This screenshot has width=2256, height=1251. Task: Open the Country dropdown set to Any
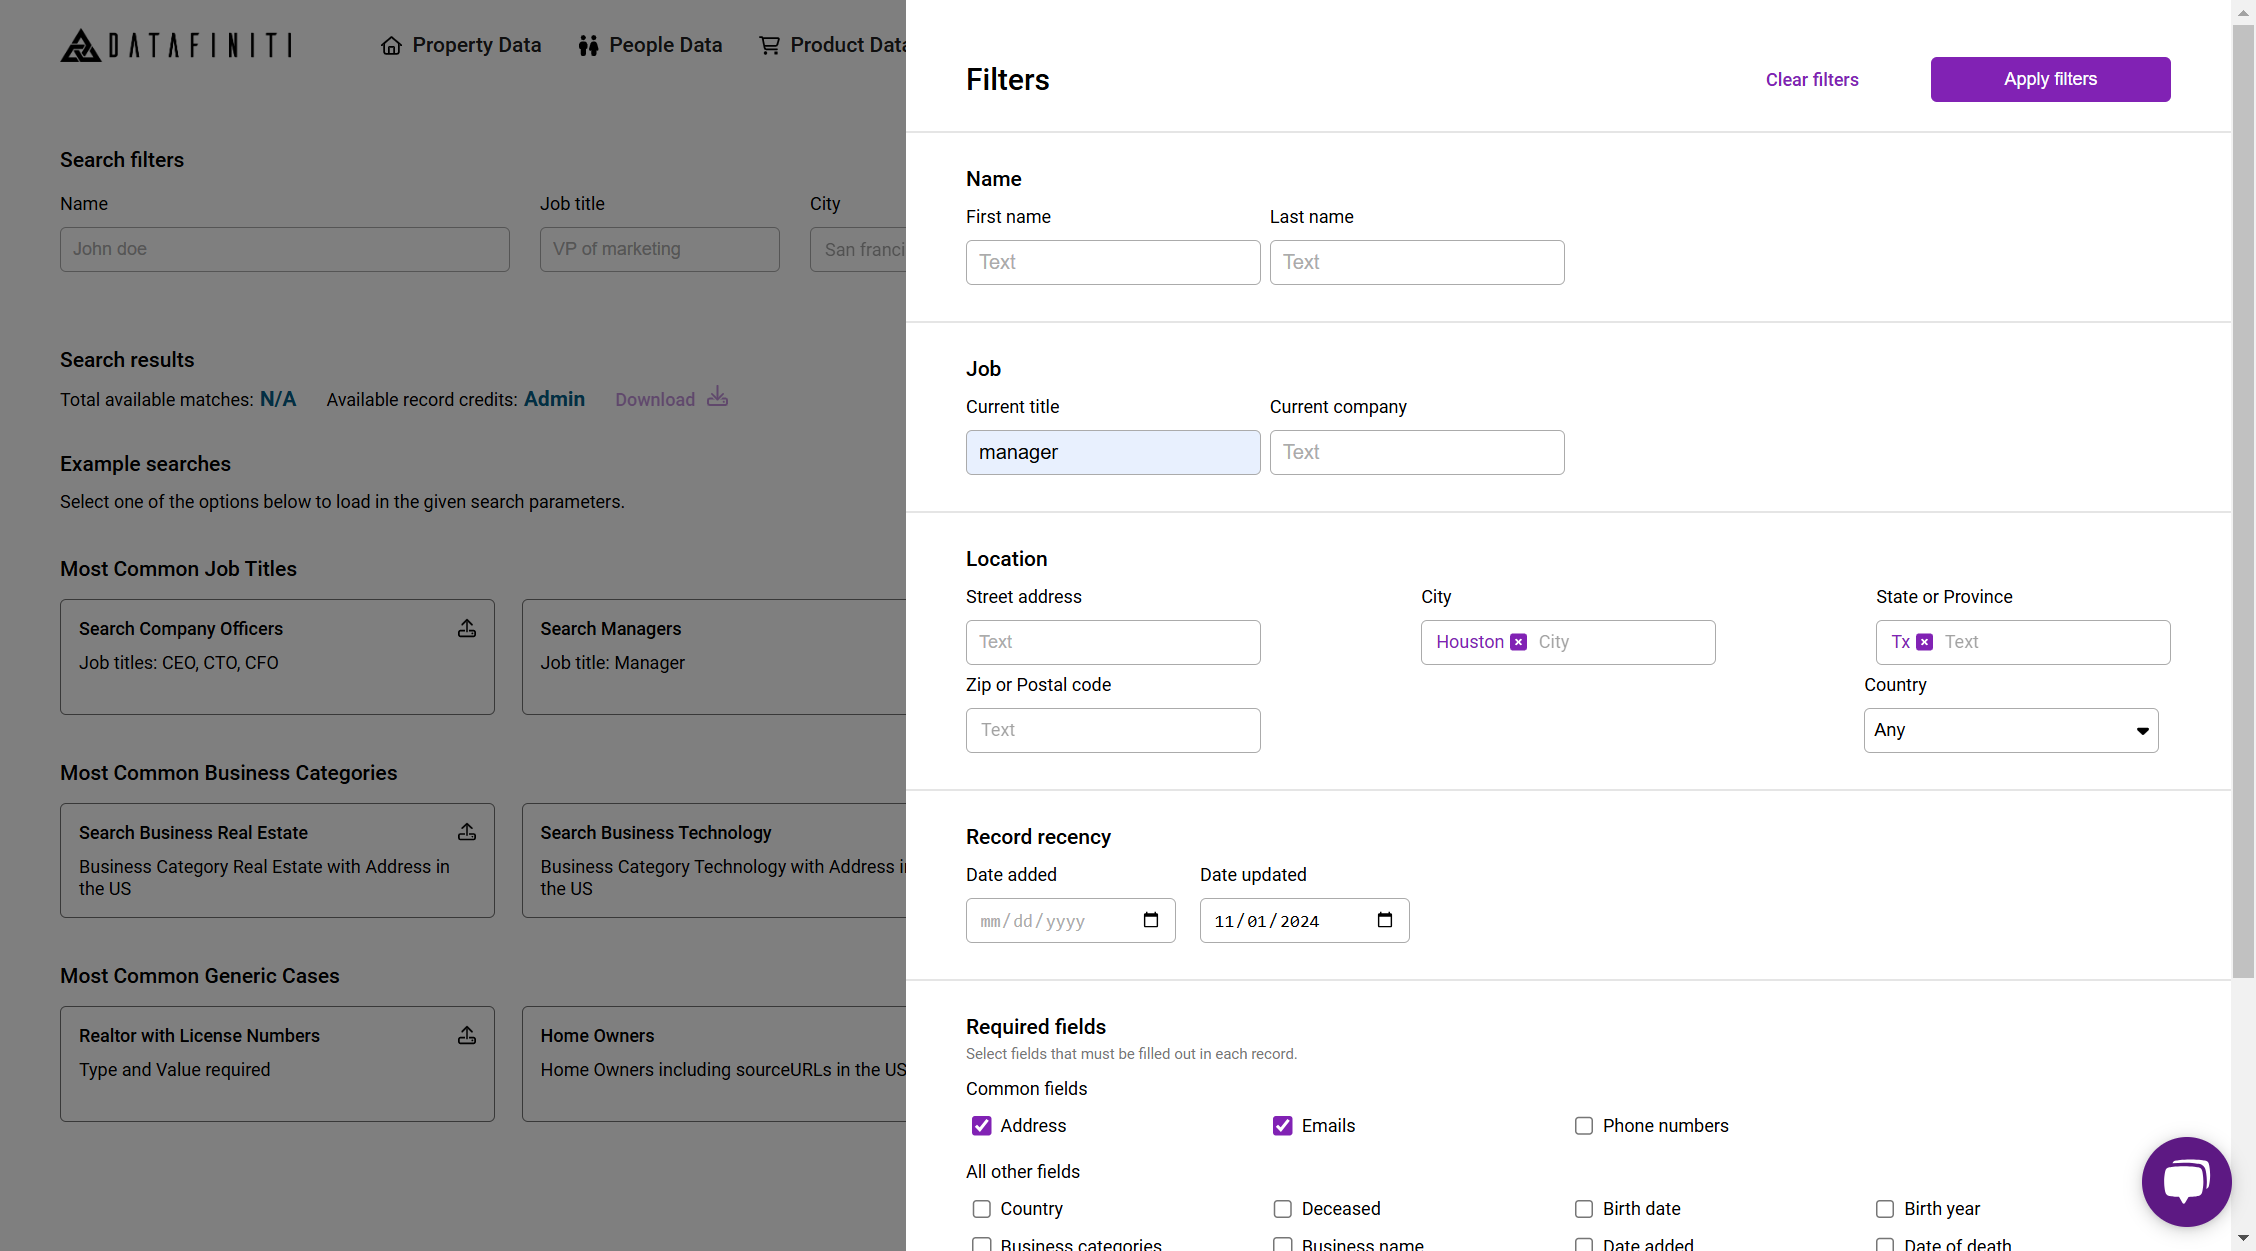tap(2011, 730)
